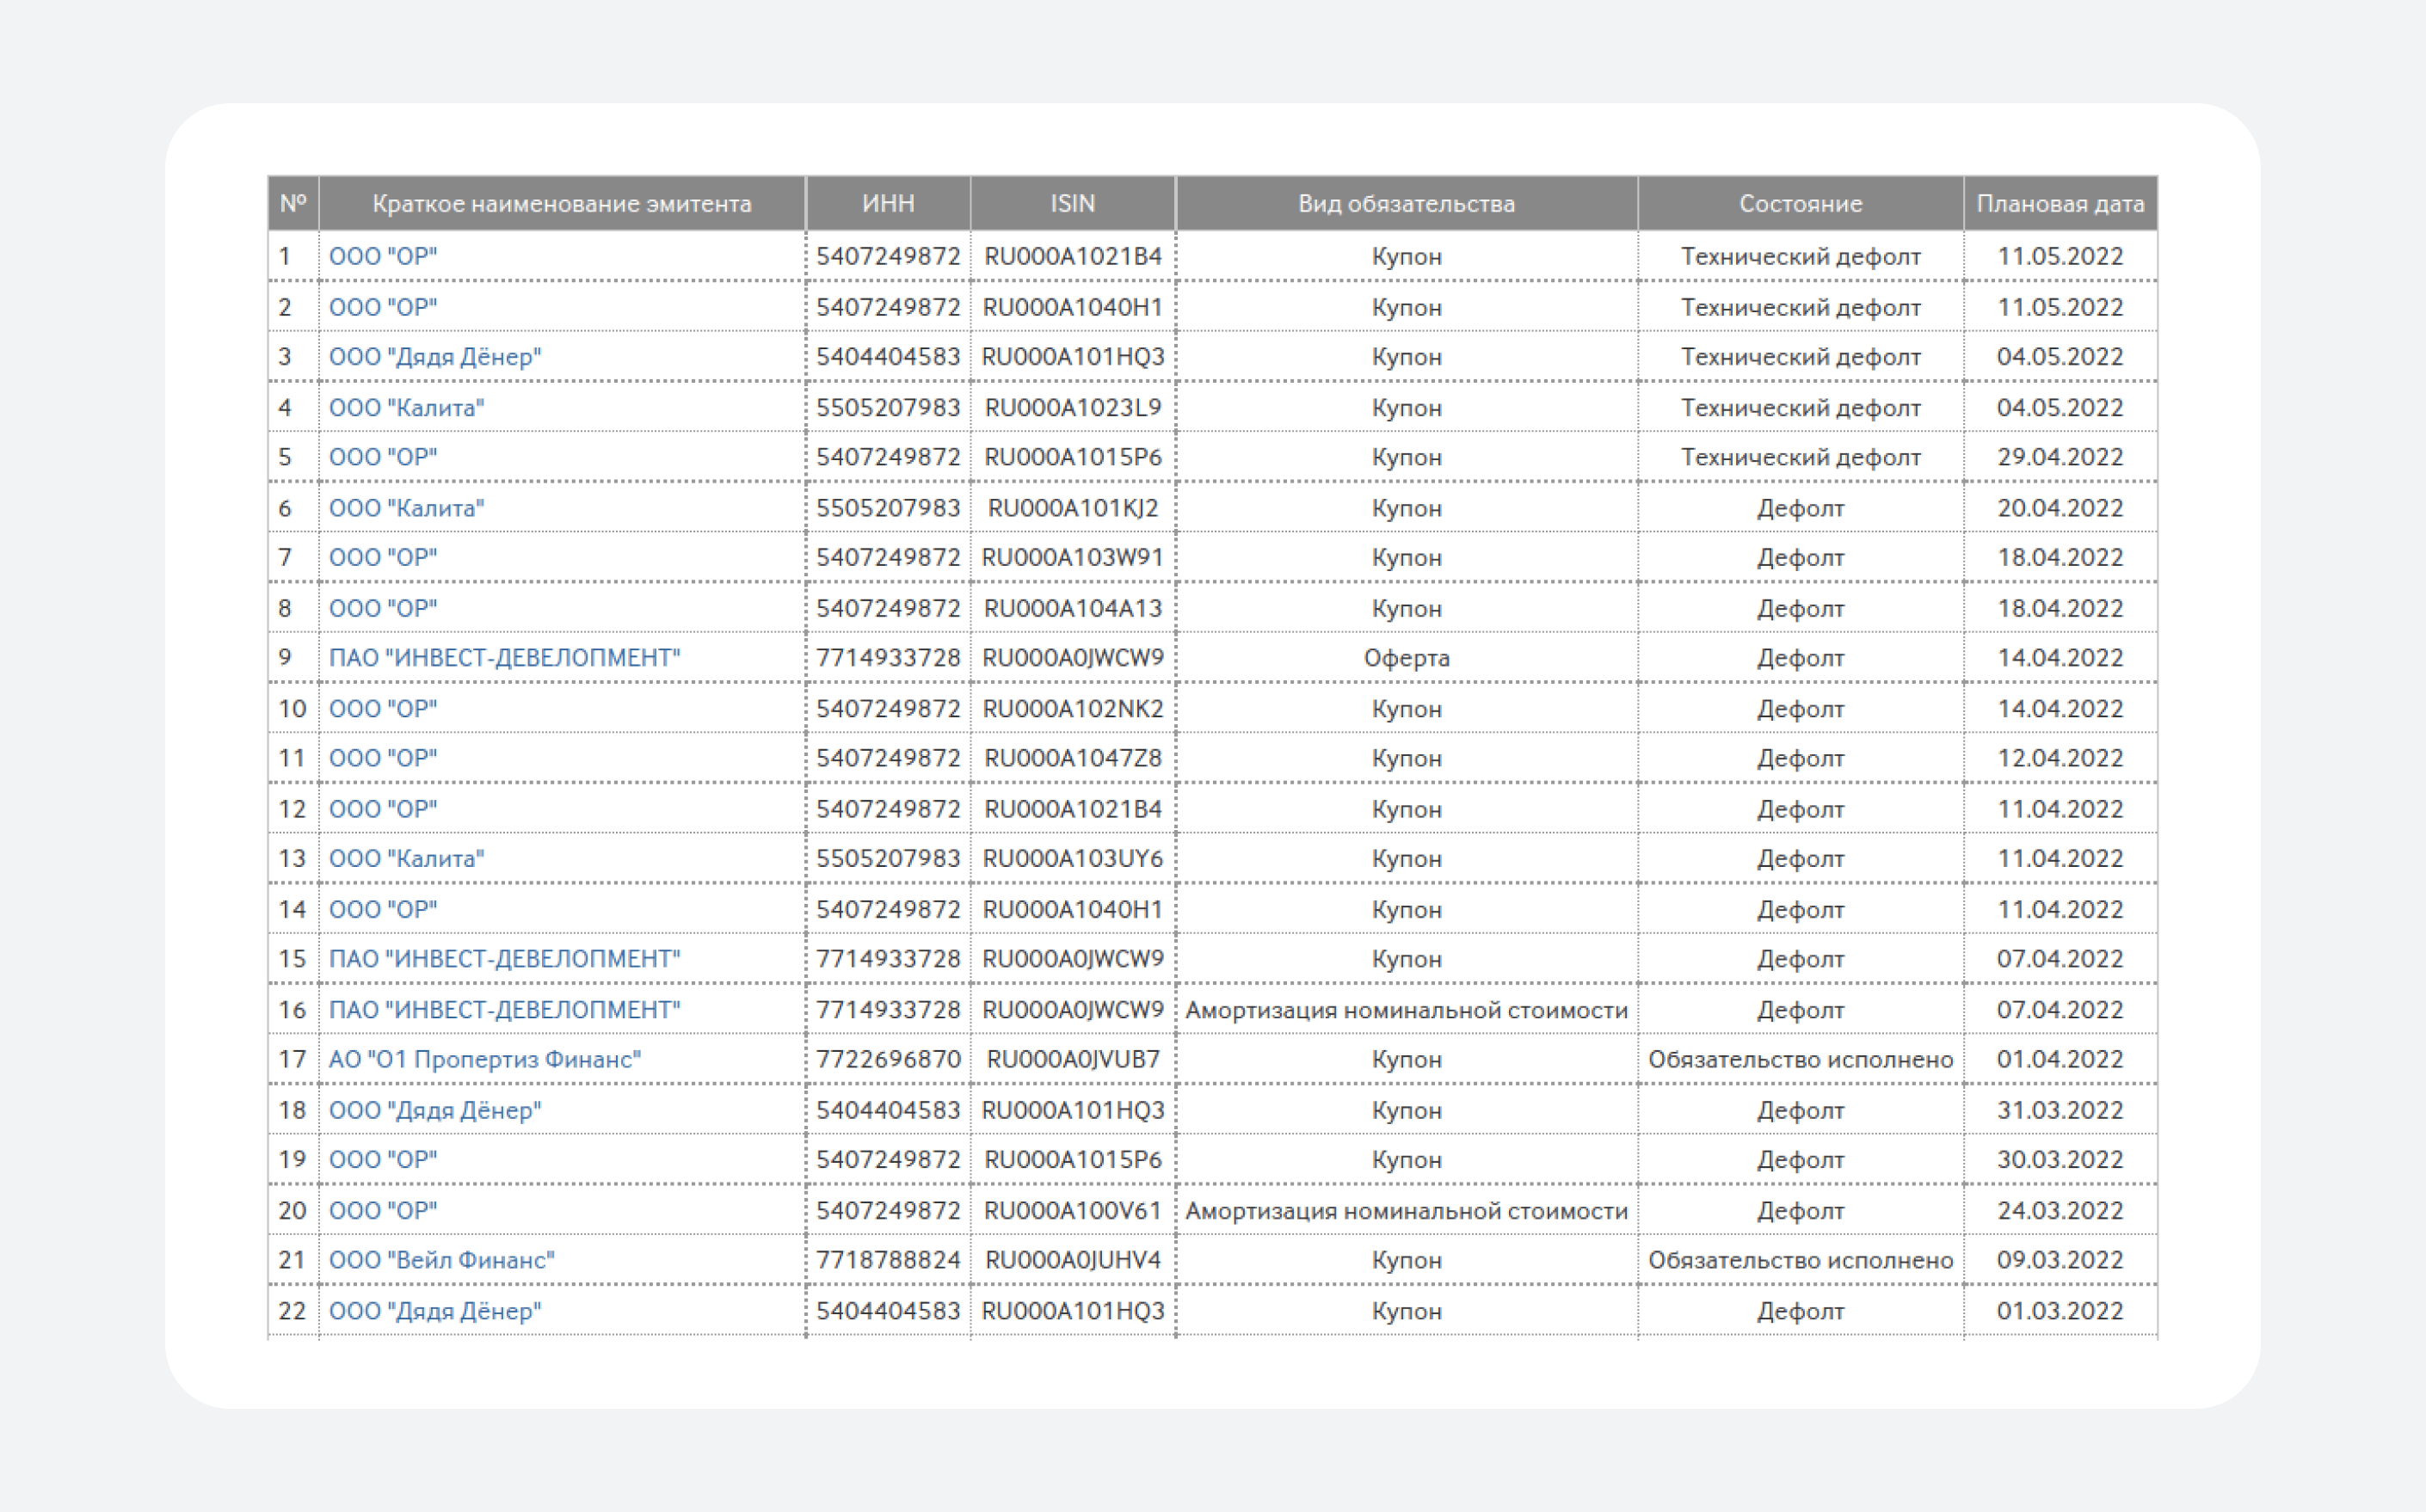This screenshot has height=1512, width=2426.
Task: Click date 24.03.2022
Action: click(x=2060, y=1211)
